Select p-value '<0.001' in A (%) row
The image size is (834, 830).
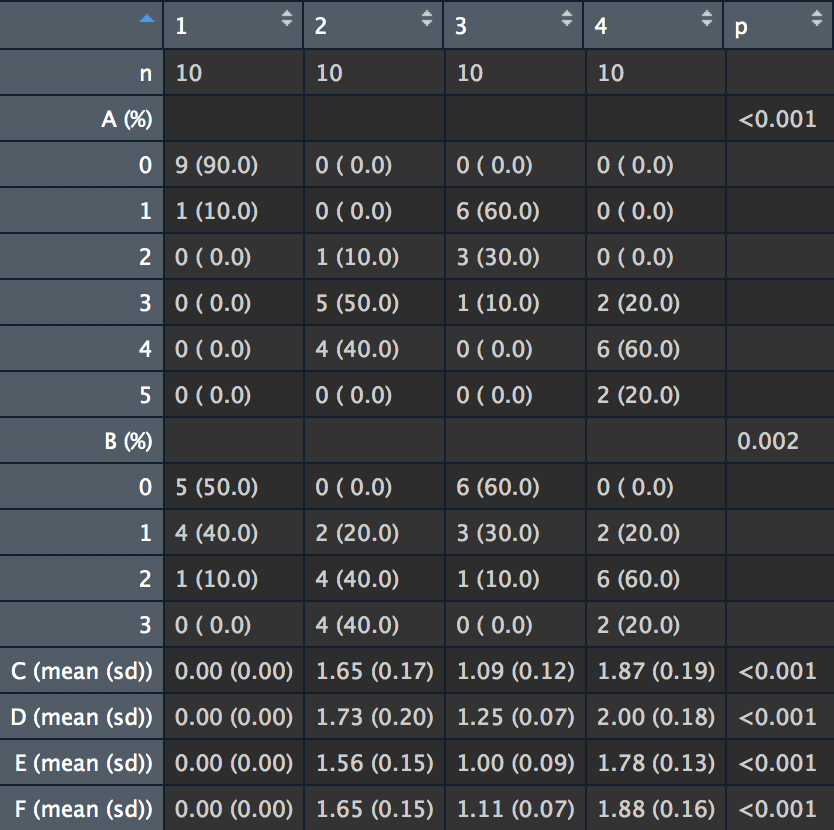pos(780,119)
